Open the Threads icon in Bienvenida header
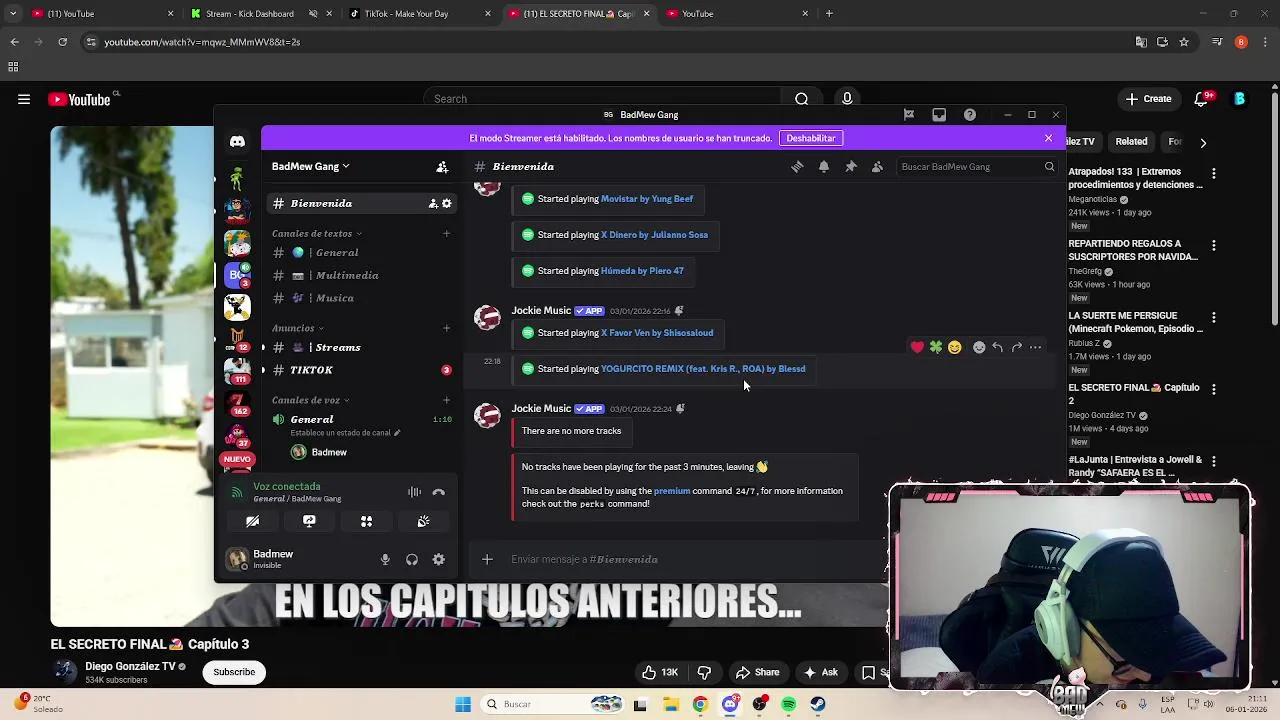 (797, 167)
